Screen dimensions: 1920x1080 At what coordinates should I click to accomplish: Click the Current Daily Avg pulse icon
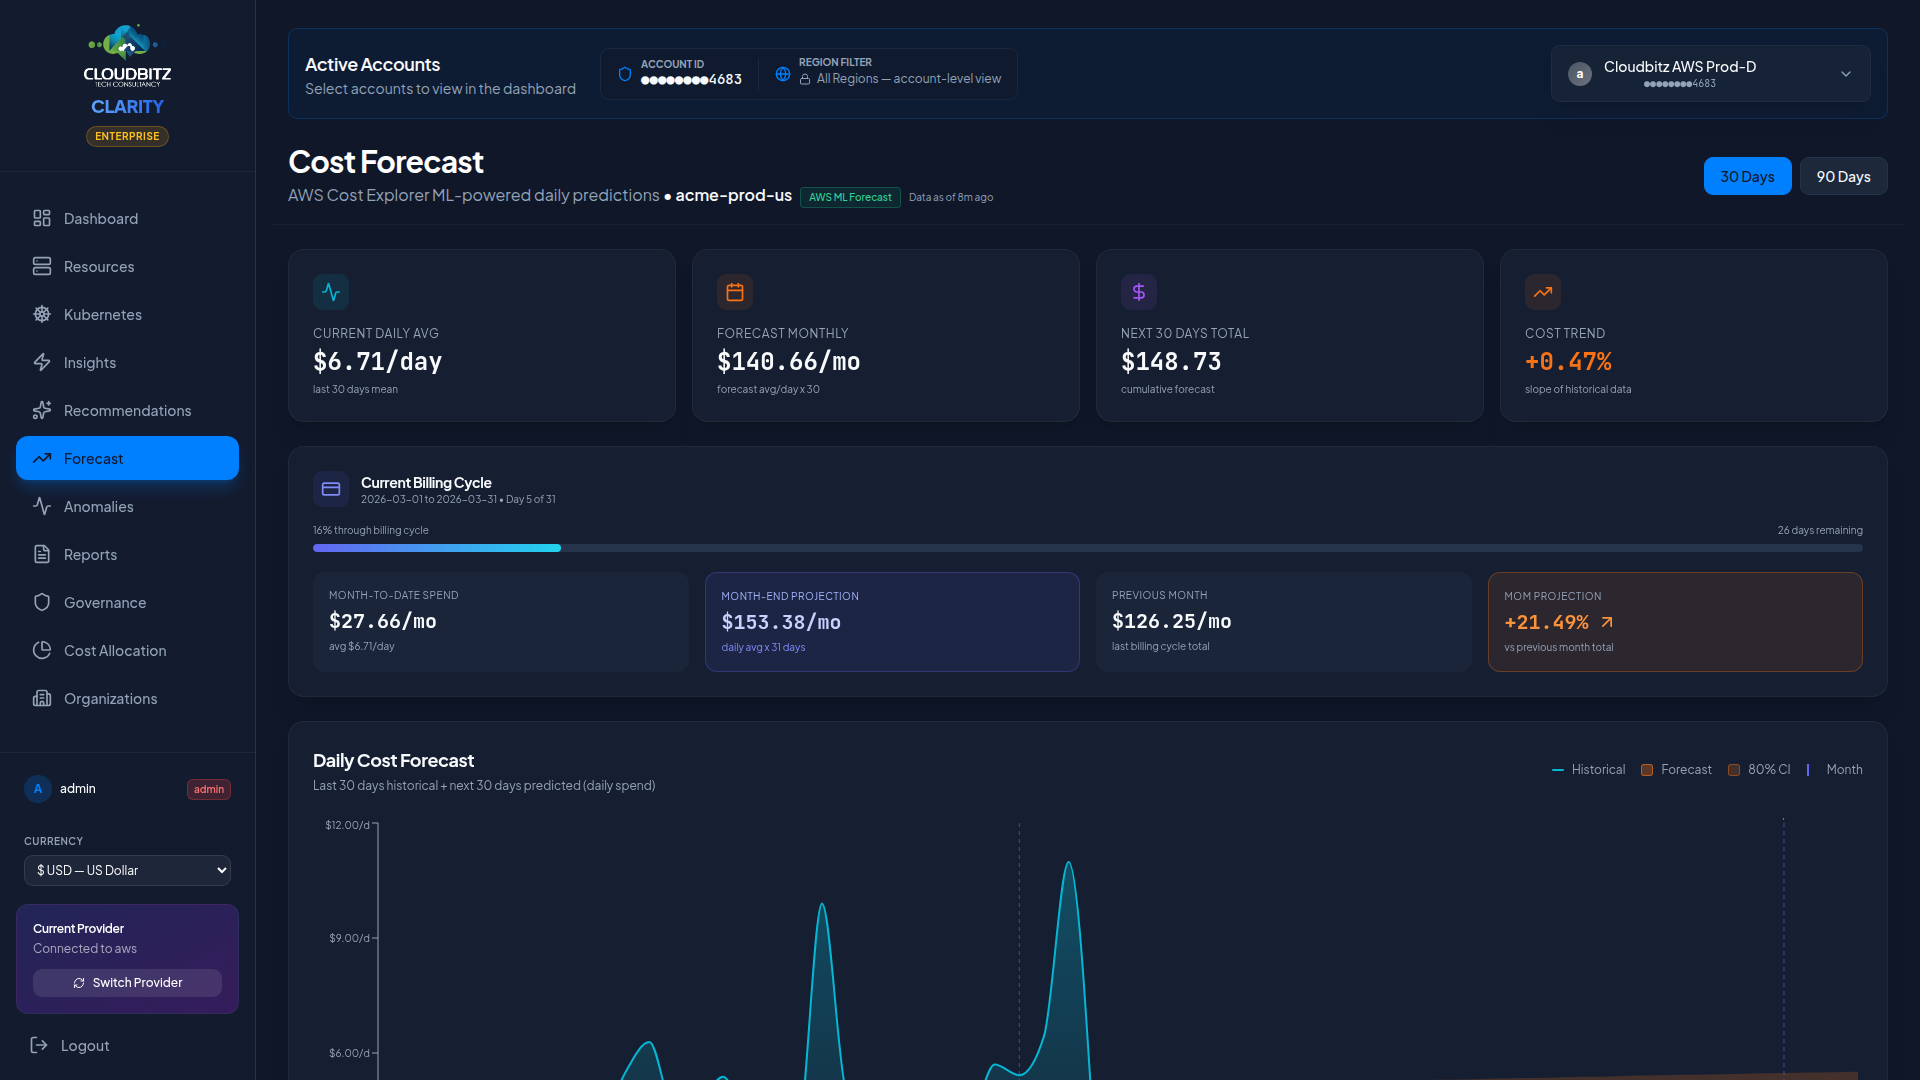pyautogui.click(x=331, y=292)
